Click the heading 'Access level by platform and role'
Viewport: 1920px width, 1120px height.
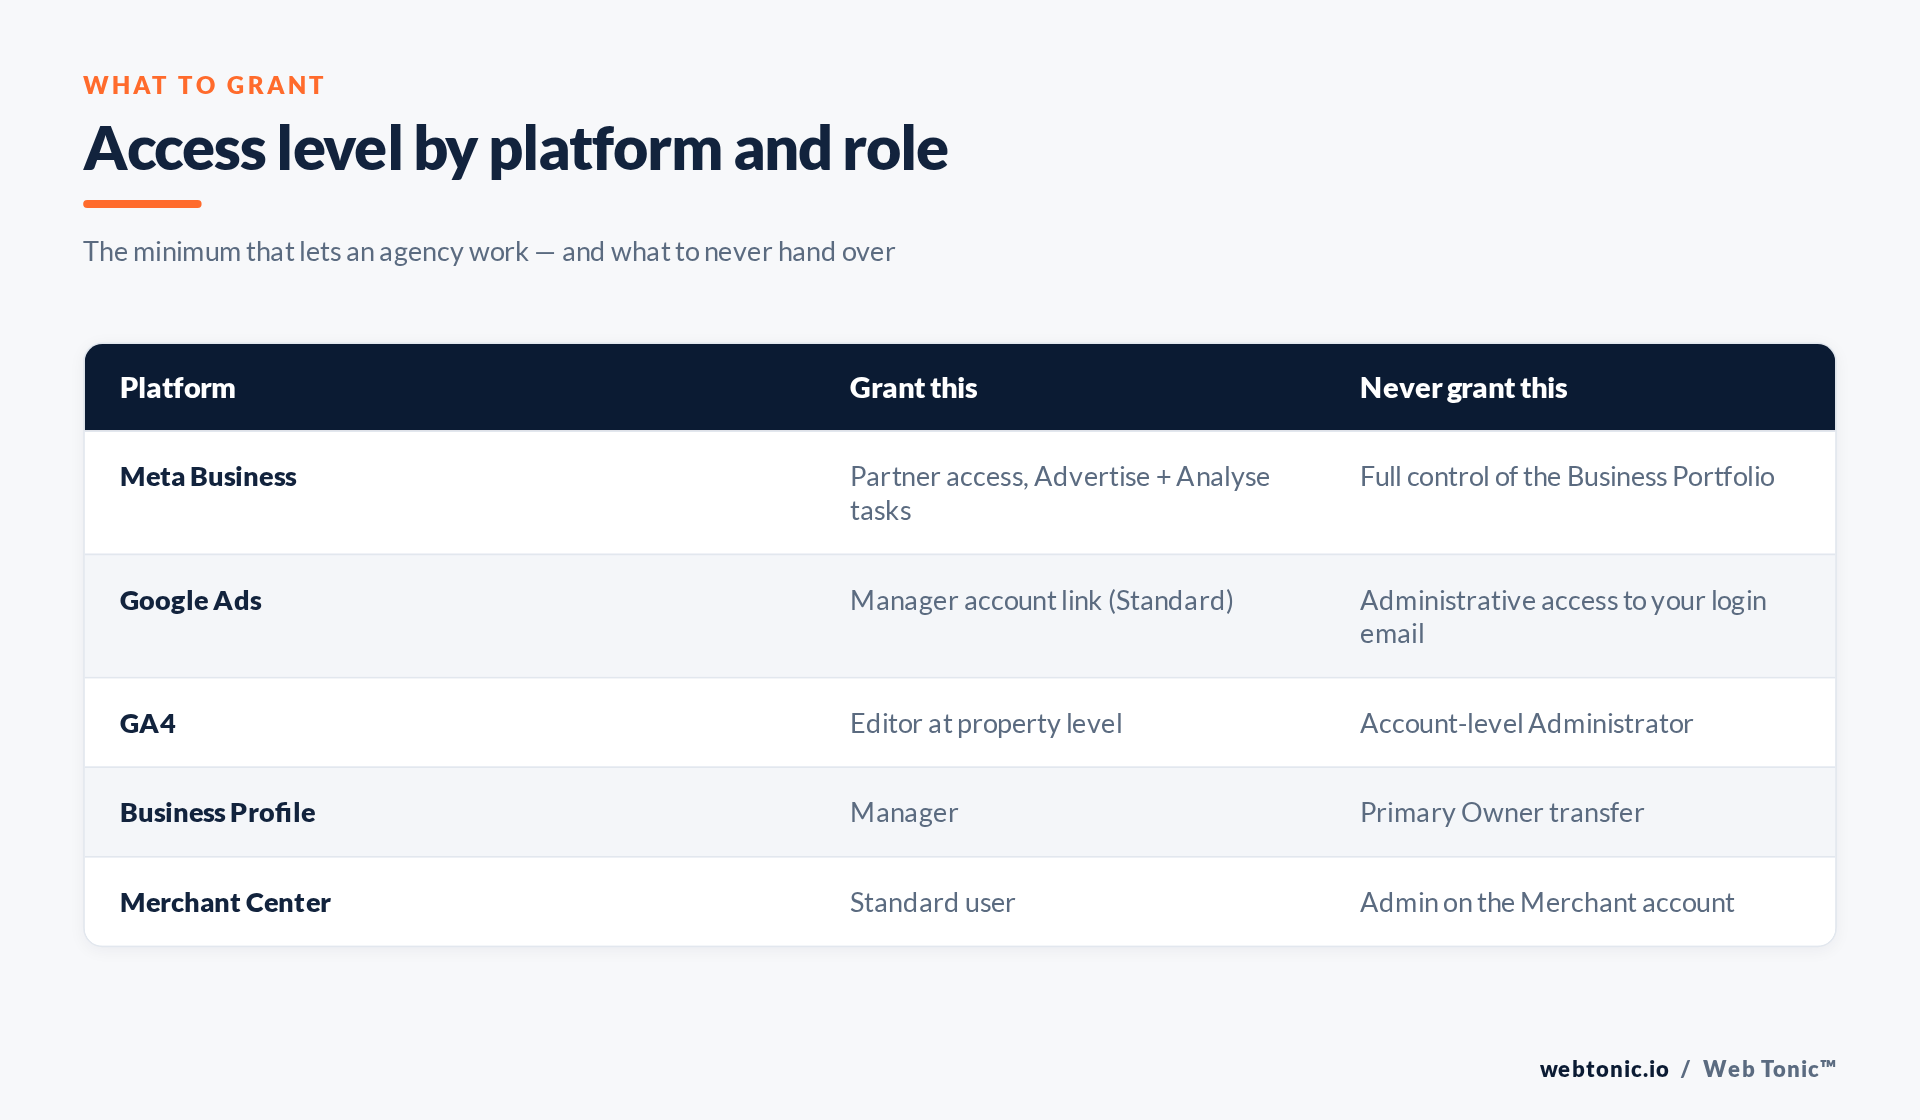point(515,148)
